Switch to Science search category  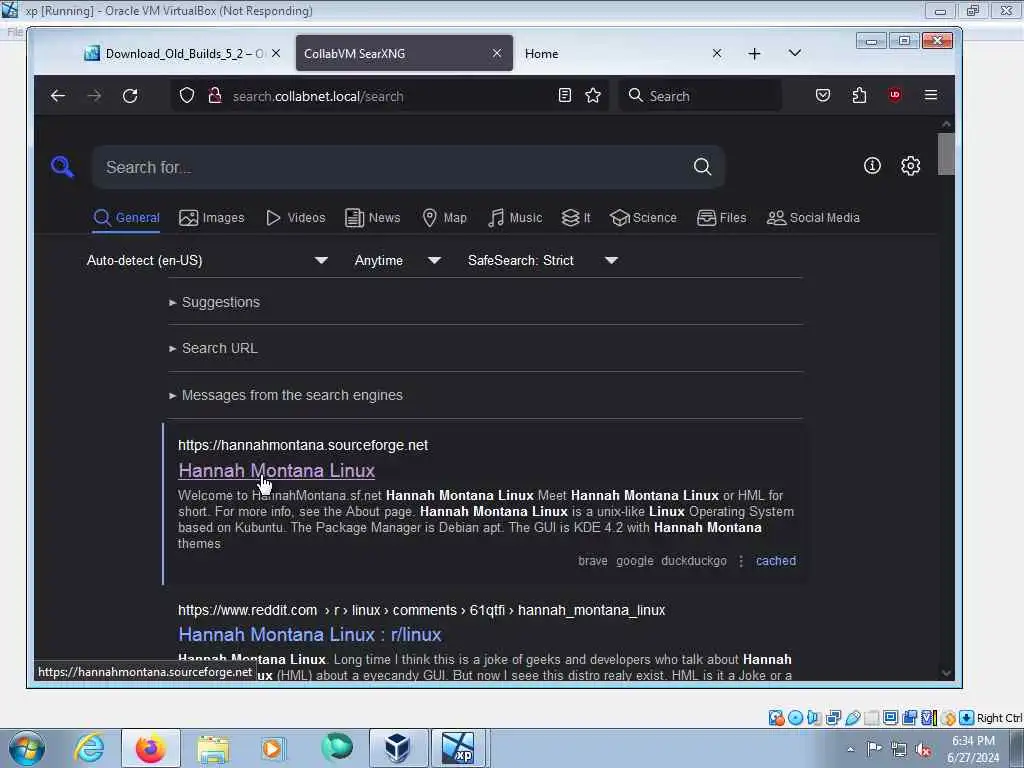(643, 217)
